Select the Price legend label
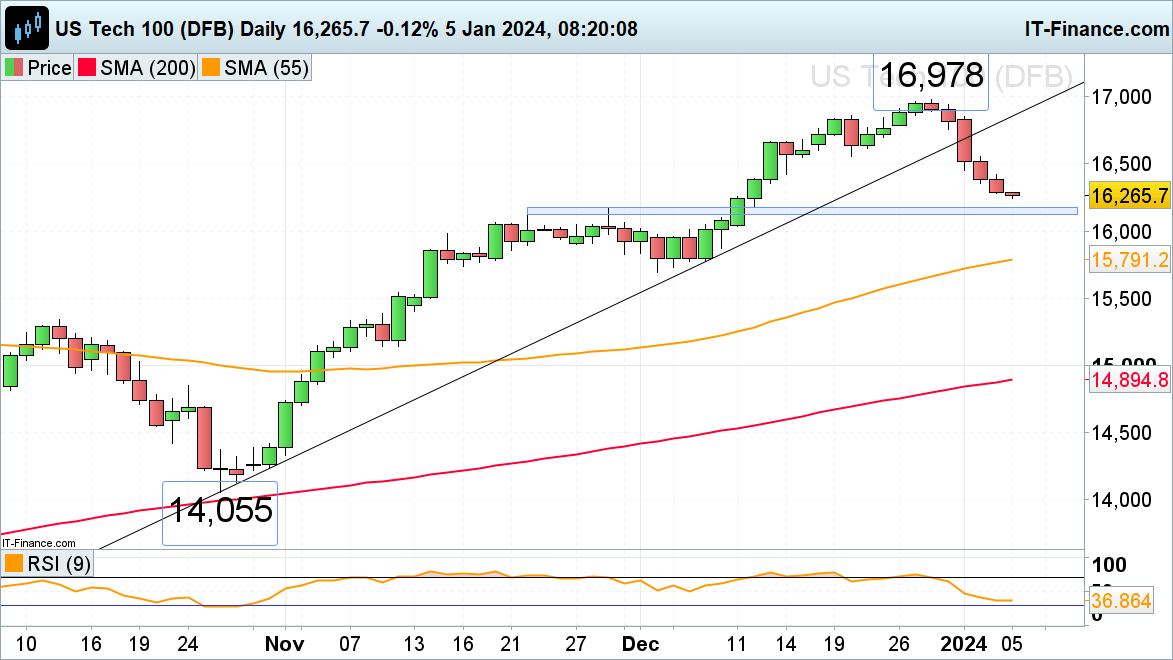 coord(49,68)
